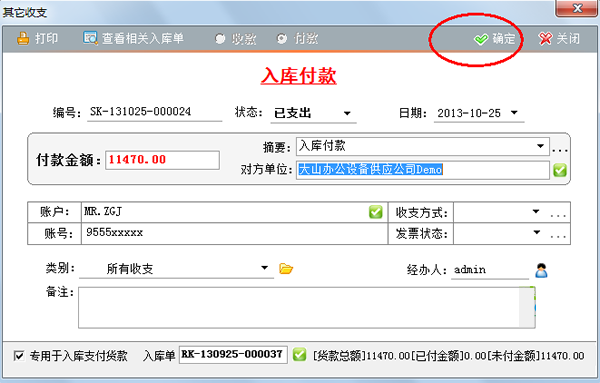Screen dimensions: 600x383
Task: Expand the 摘要 dropdown arrow
Action: coord(540,146)
